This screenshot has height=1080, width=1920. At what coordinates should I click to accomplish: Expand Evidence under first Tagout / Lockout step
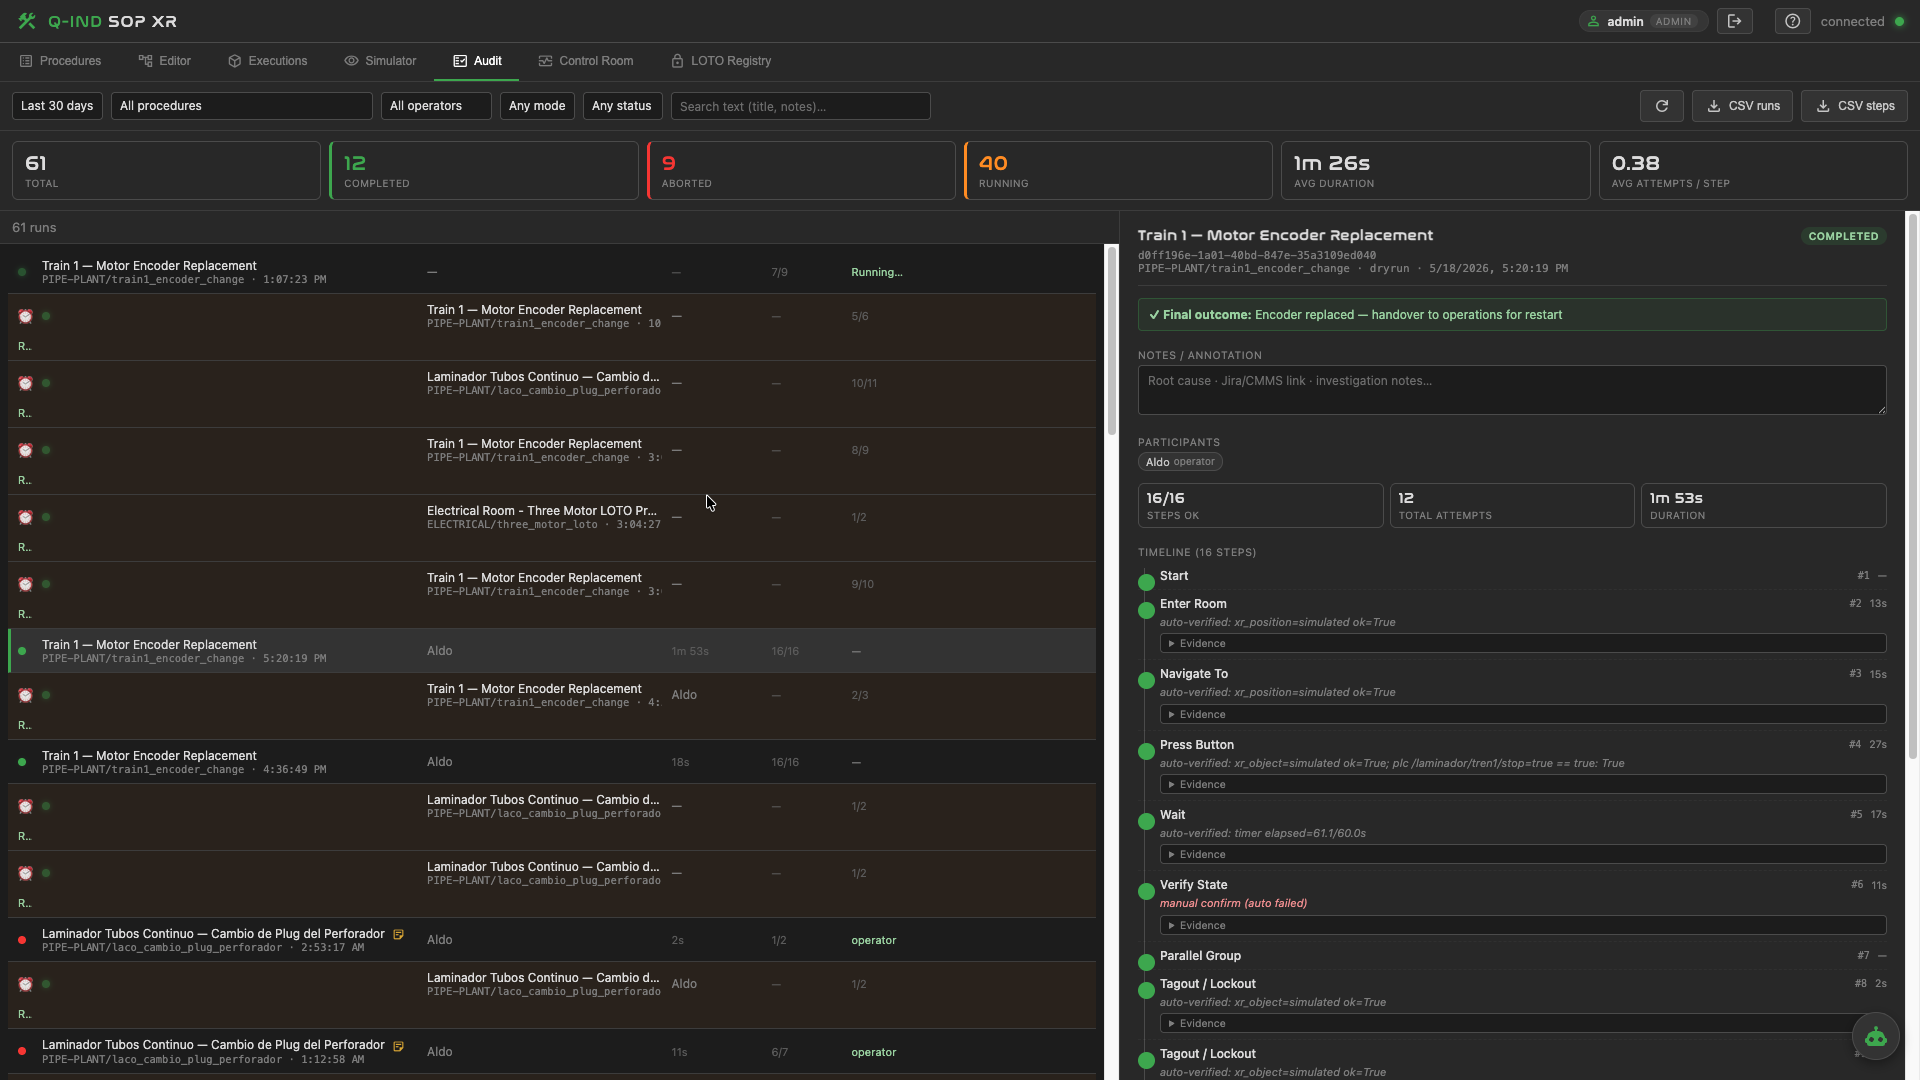tap(1523, 1023)
